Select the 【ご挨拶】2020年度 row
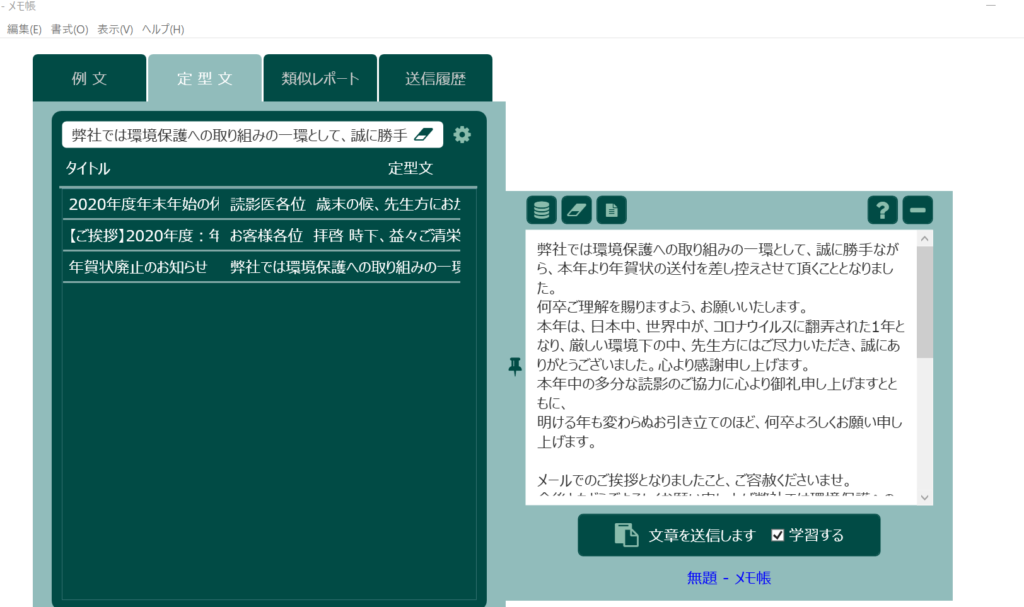The width and height of the screenshot is (1024, 607). tap(262, 236)
